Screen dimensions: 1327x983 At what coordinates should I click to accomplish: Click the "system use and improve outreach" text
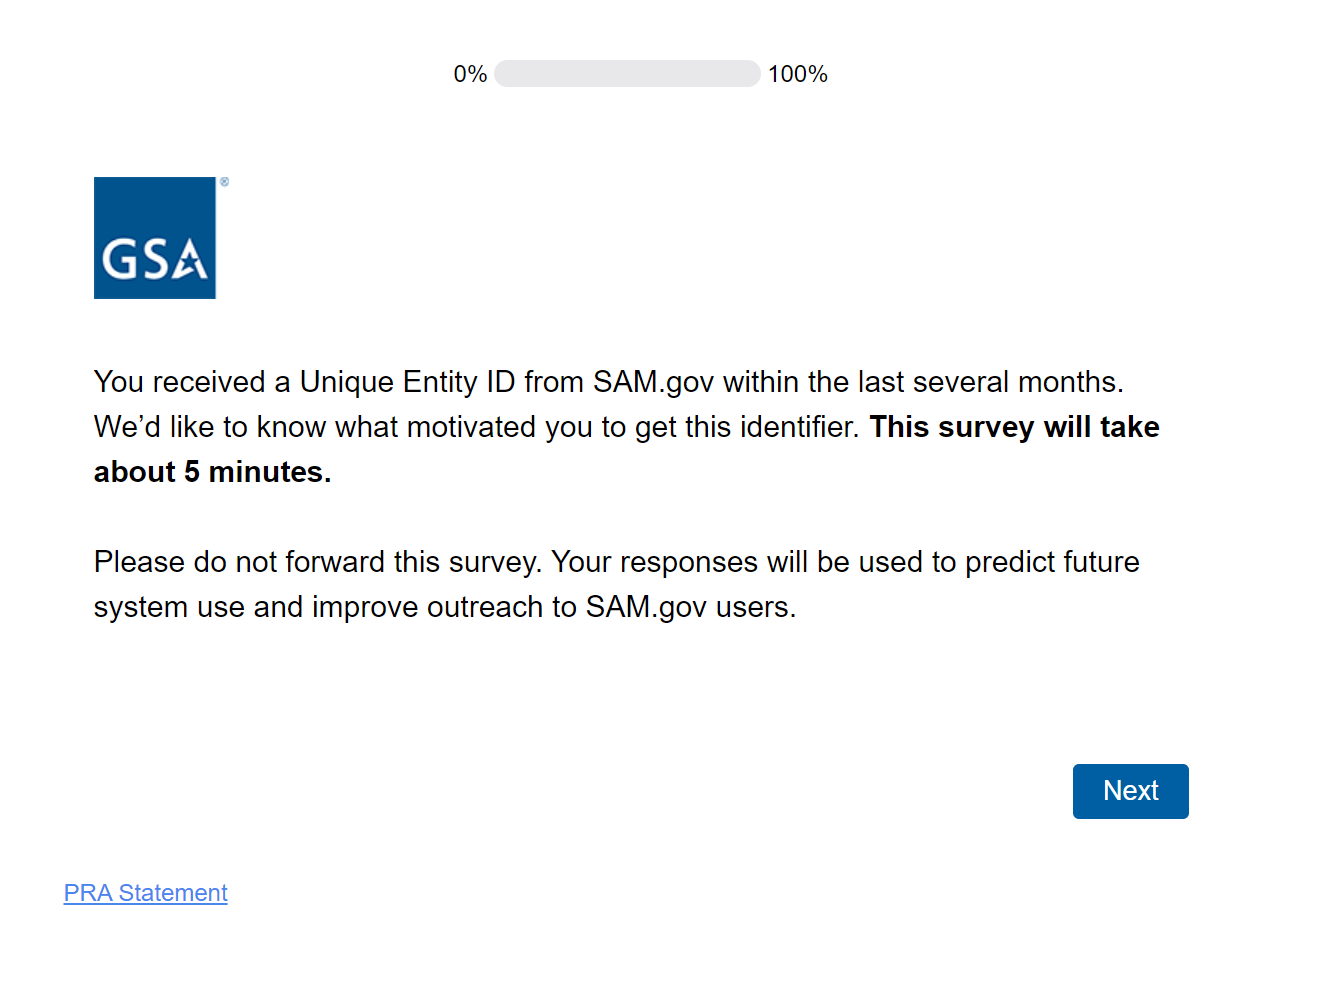[x=313, y=607]
